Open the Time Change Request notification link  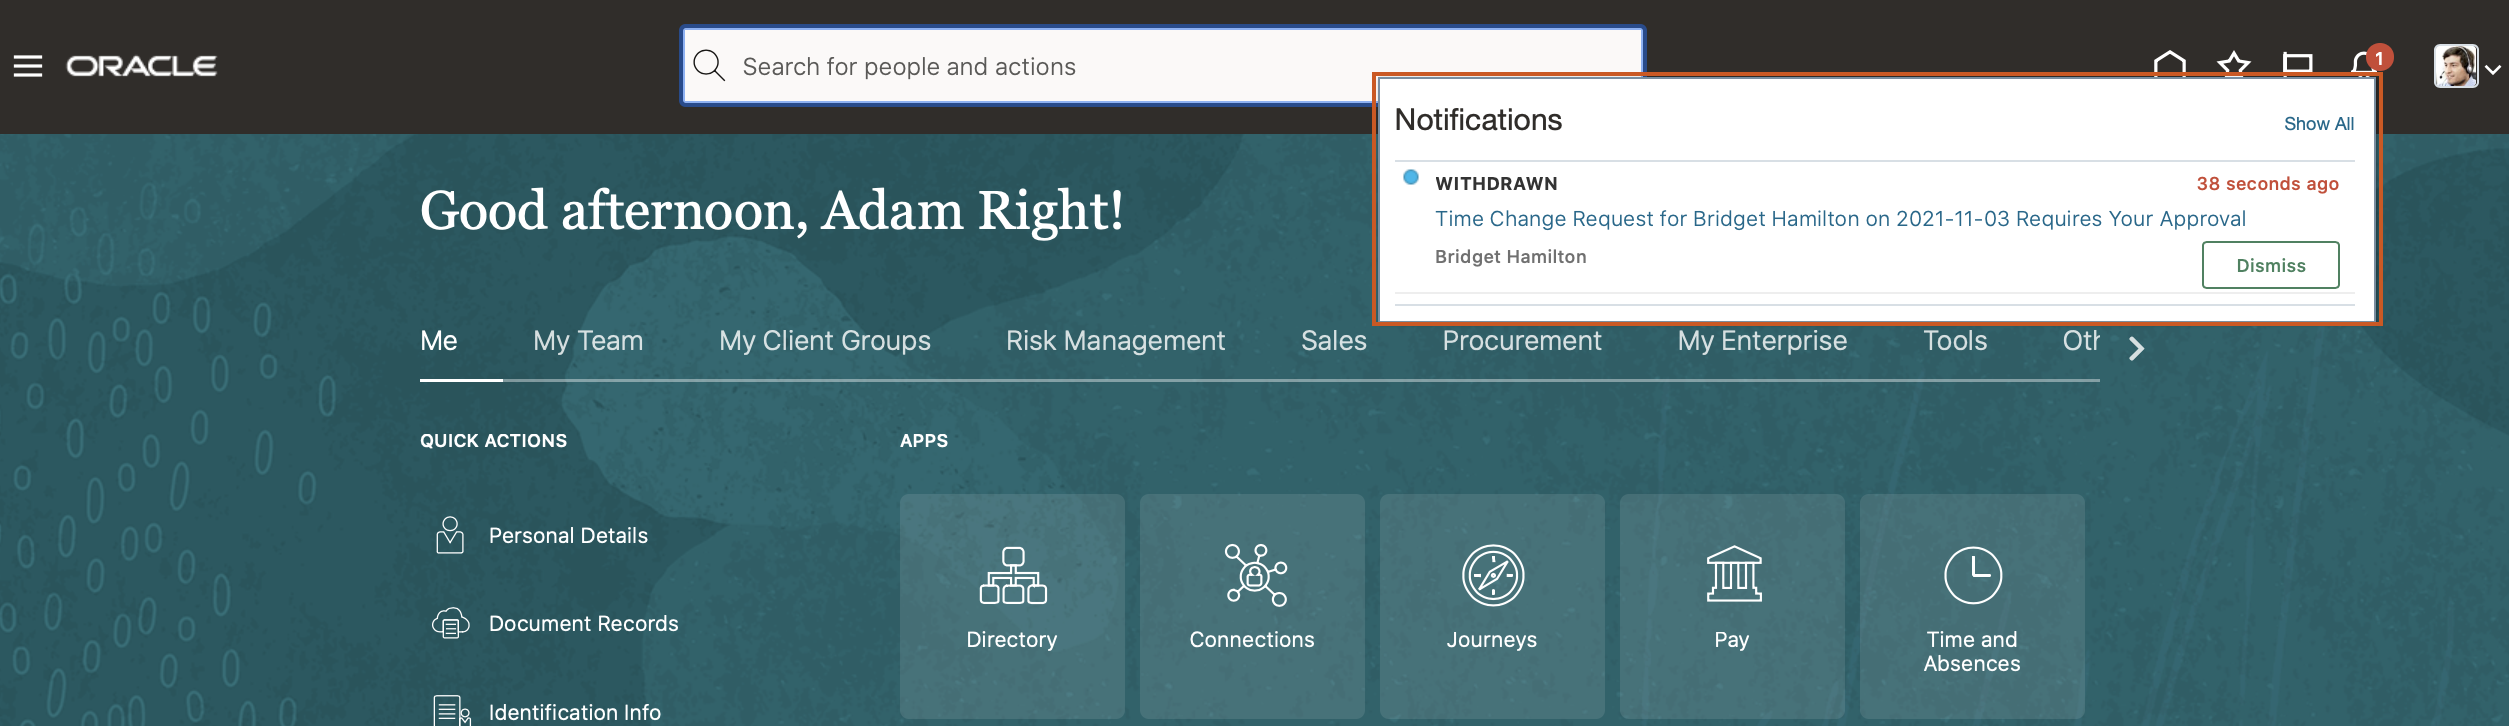click(x=1840, y=219)
